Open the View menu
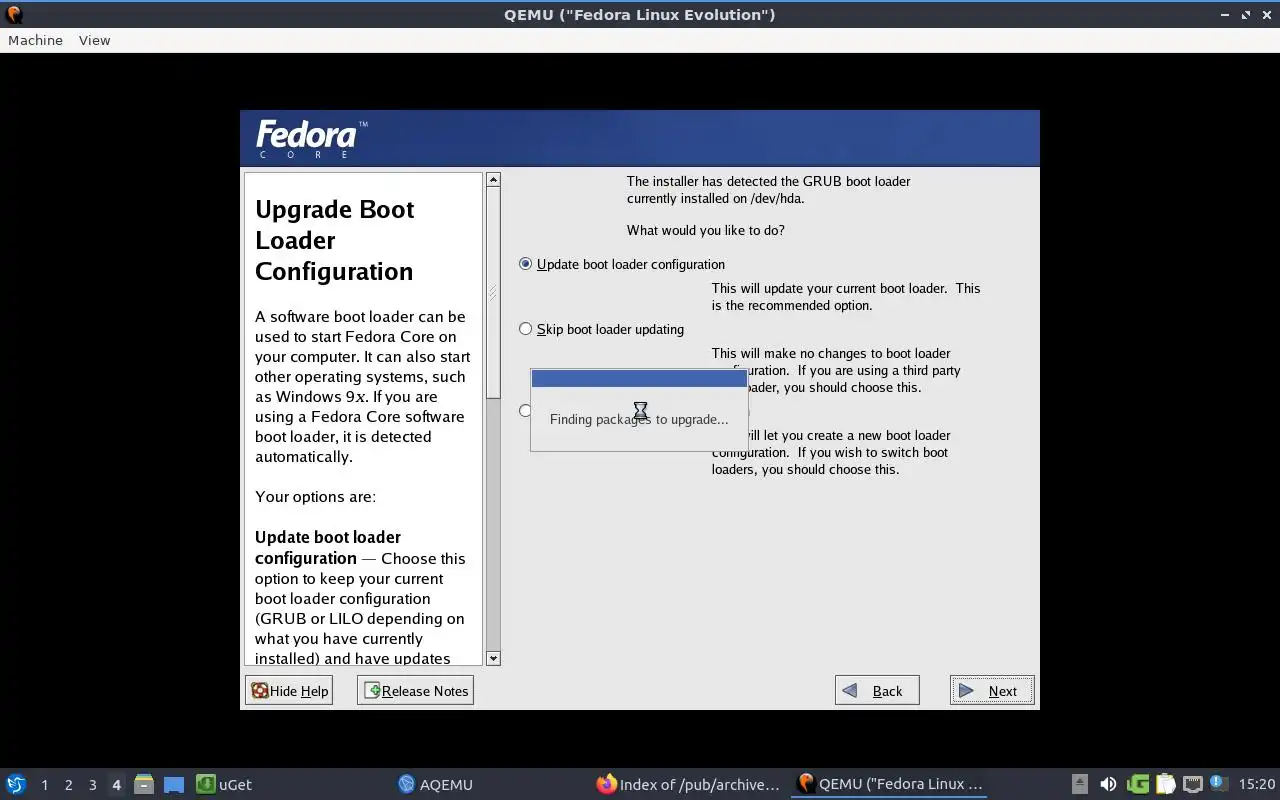 94,40
